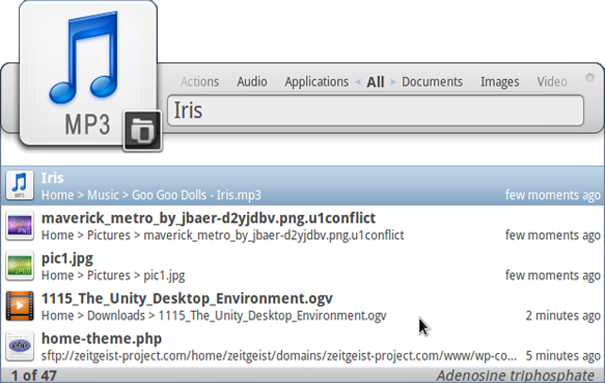Click the small MP3 icon beside Iris

click(x=20, y=185)
